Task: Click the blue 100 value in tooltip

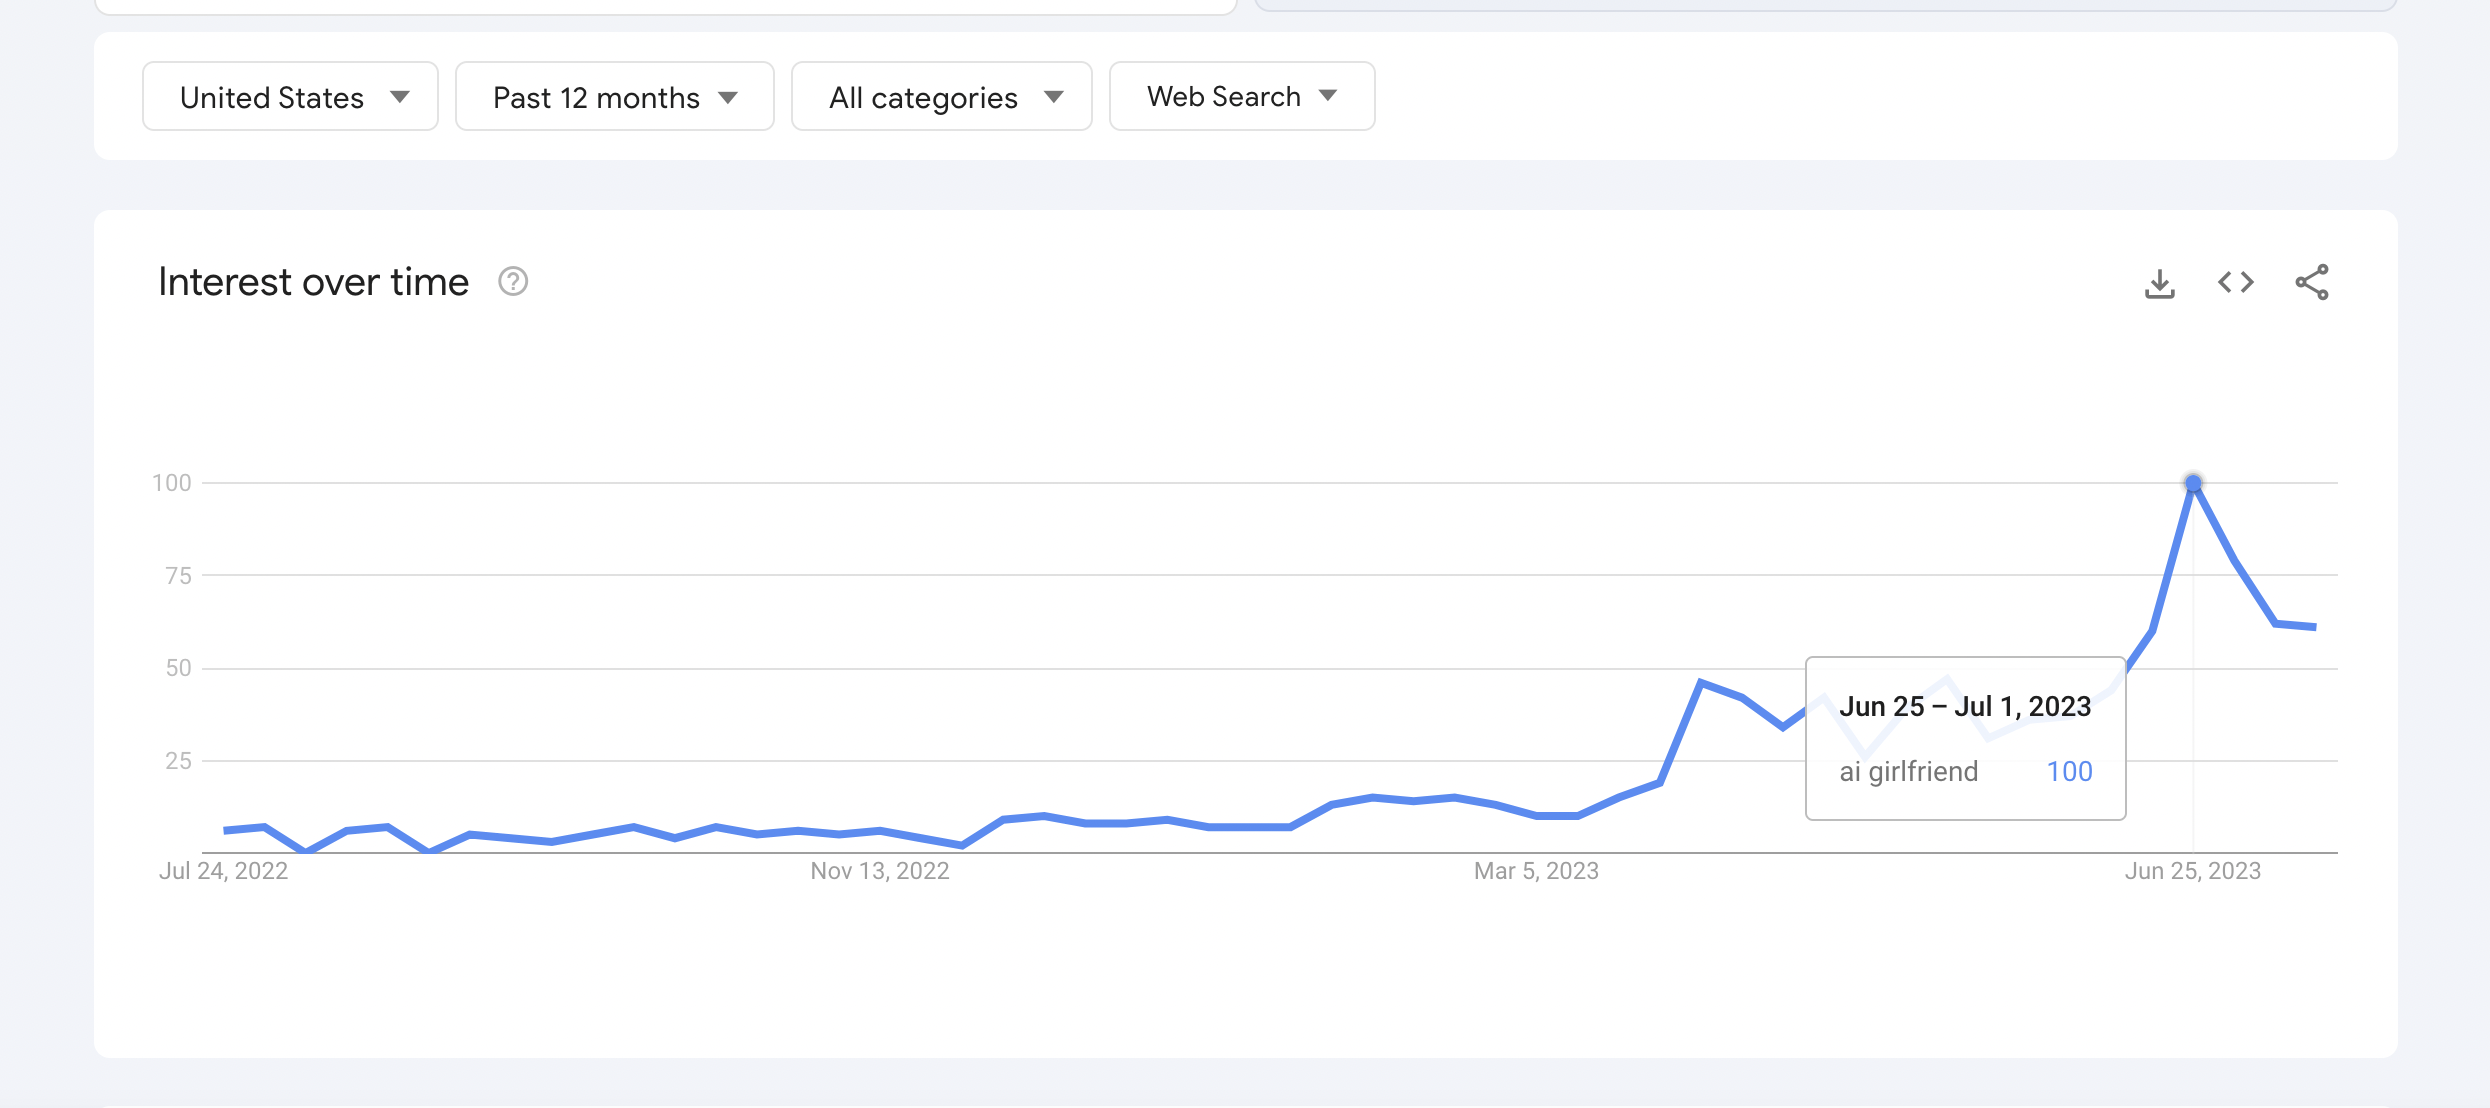Action: [x=2069, y=772]
